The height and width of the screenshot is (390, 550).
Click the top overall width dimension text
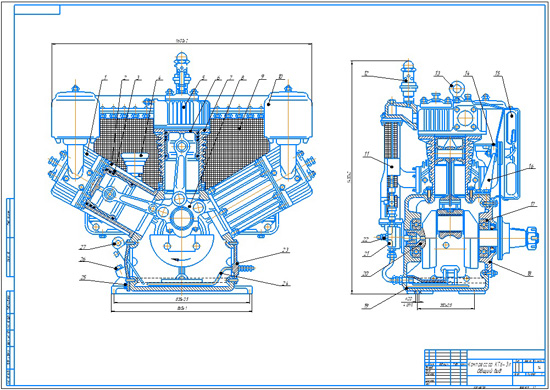(x=182, y=41)
